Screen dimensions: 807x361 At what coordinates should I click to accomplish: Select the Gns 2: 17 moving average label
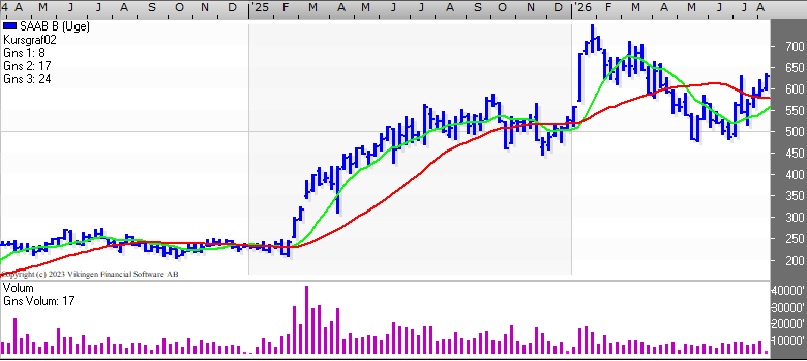tap(27, 65)
